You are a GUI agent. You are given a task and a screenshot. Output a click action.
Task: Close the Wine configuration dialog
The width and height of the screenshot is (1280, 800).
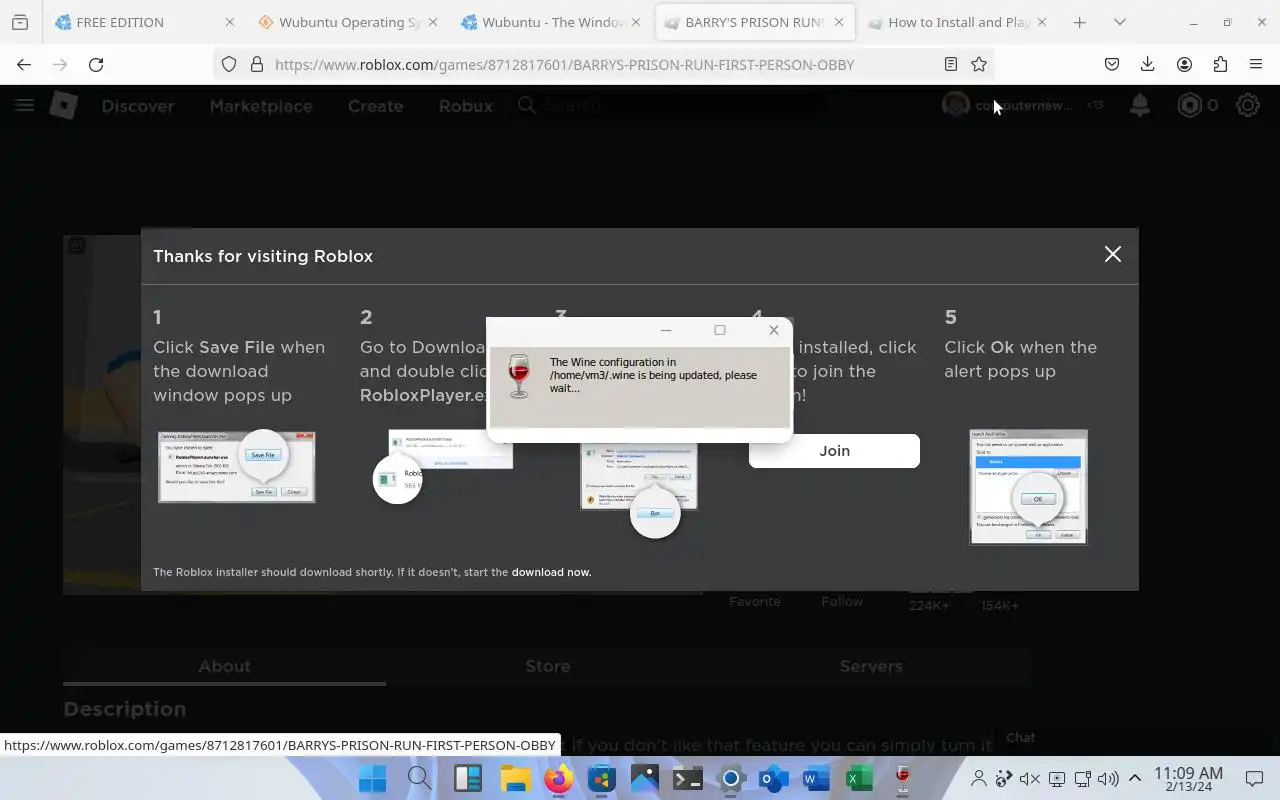click(x=774, y=330)
